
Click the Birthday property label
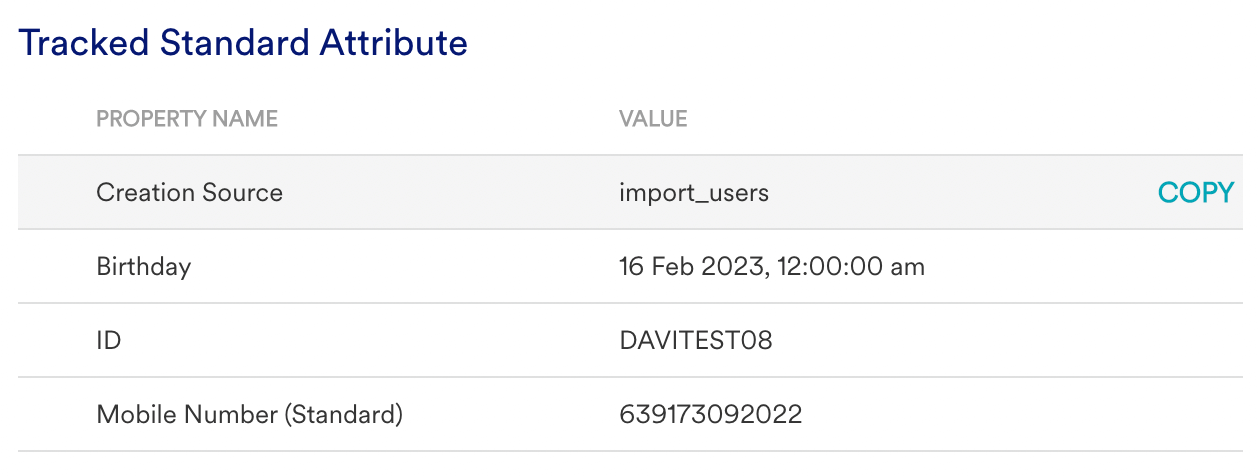[x=143, y=267]
